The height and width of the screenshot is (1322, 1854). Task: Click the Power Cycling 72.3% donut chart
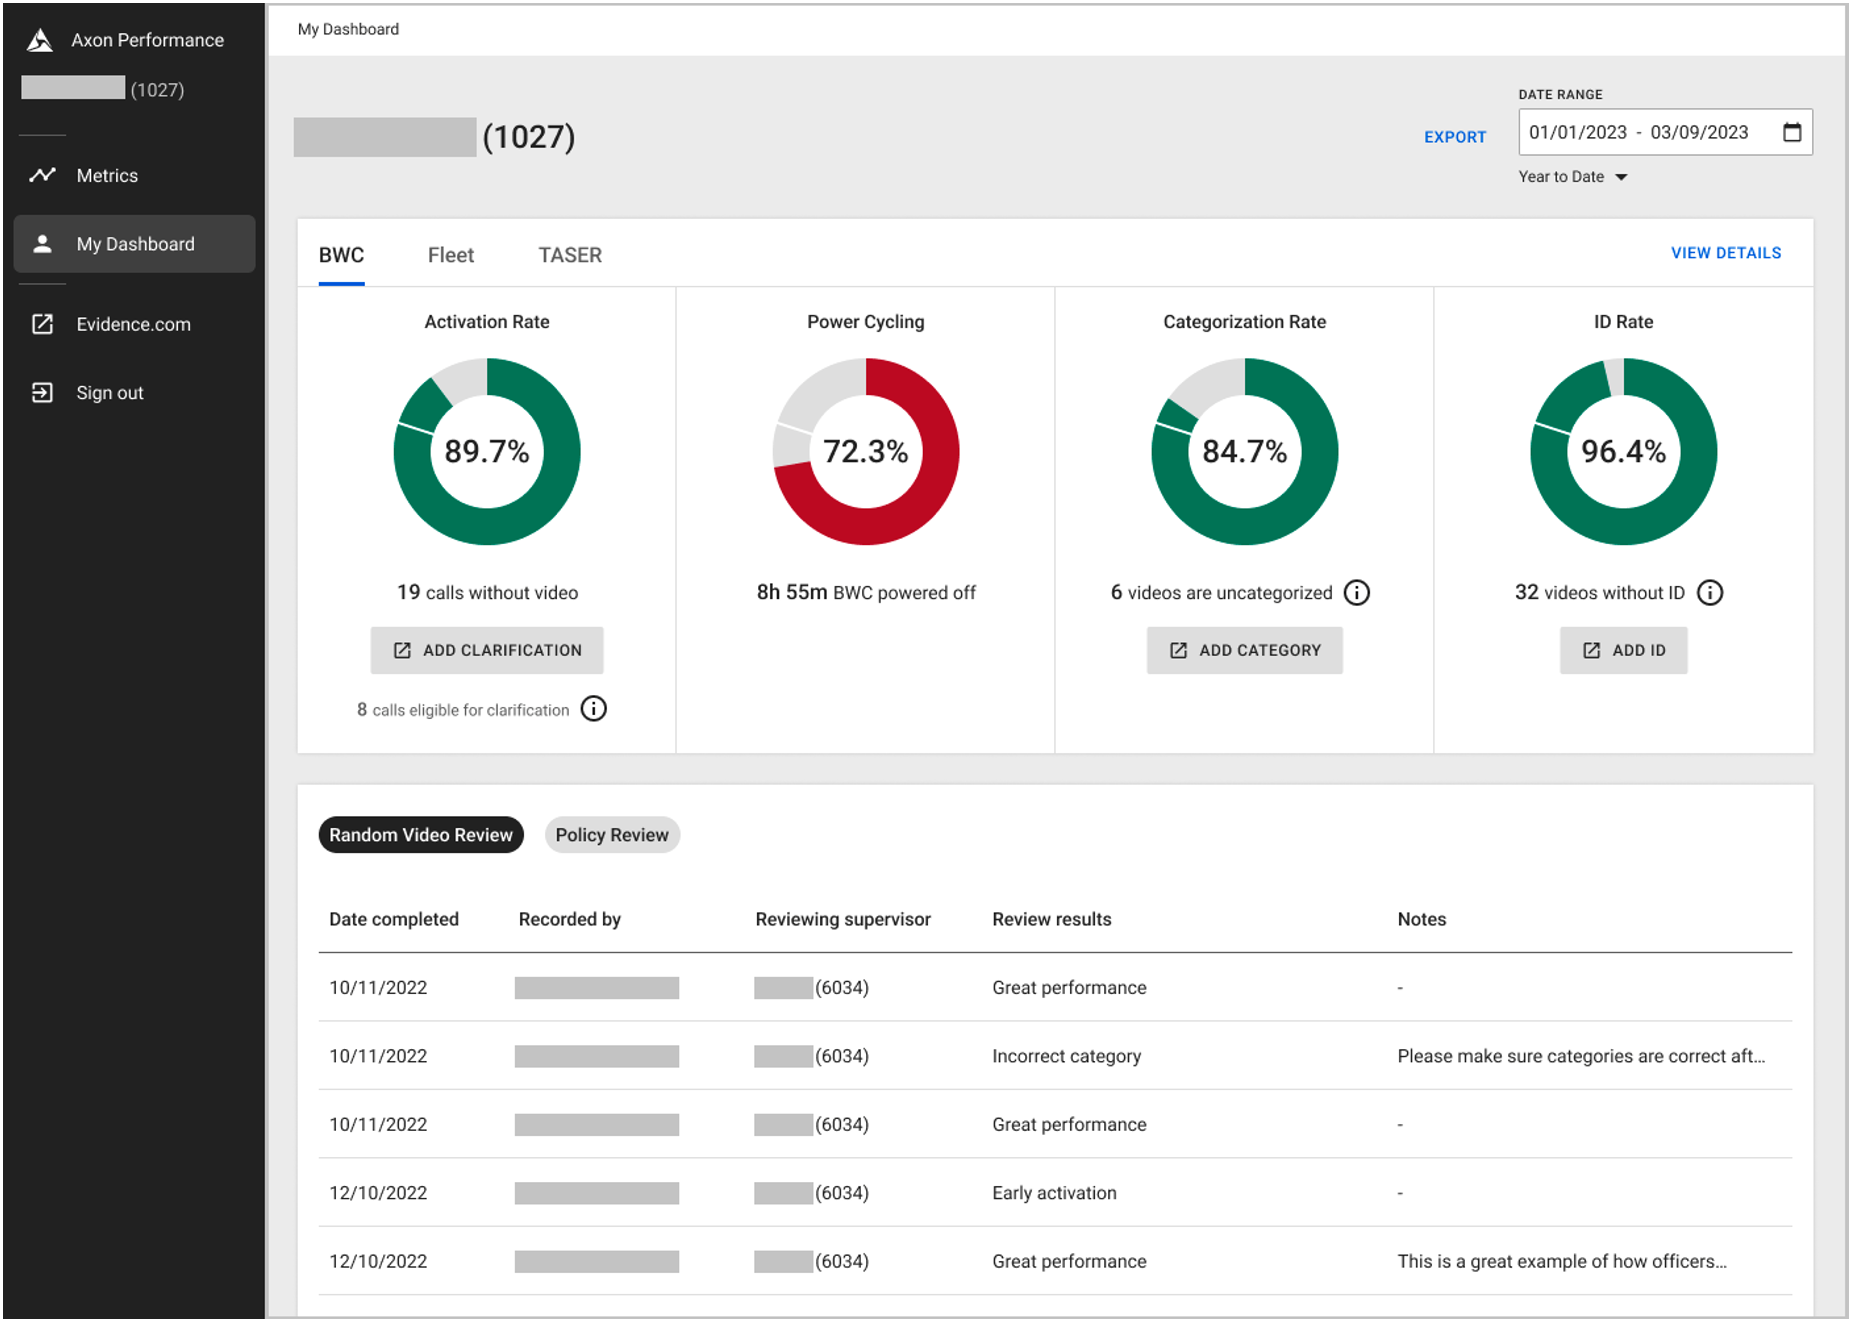click(x=865, y=451)
